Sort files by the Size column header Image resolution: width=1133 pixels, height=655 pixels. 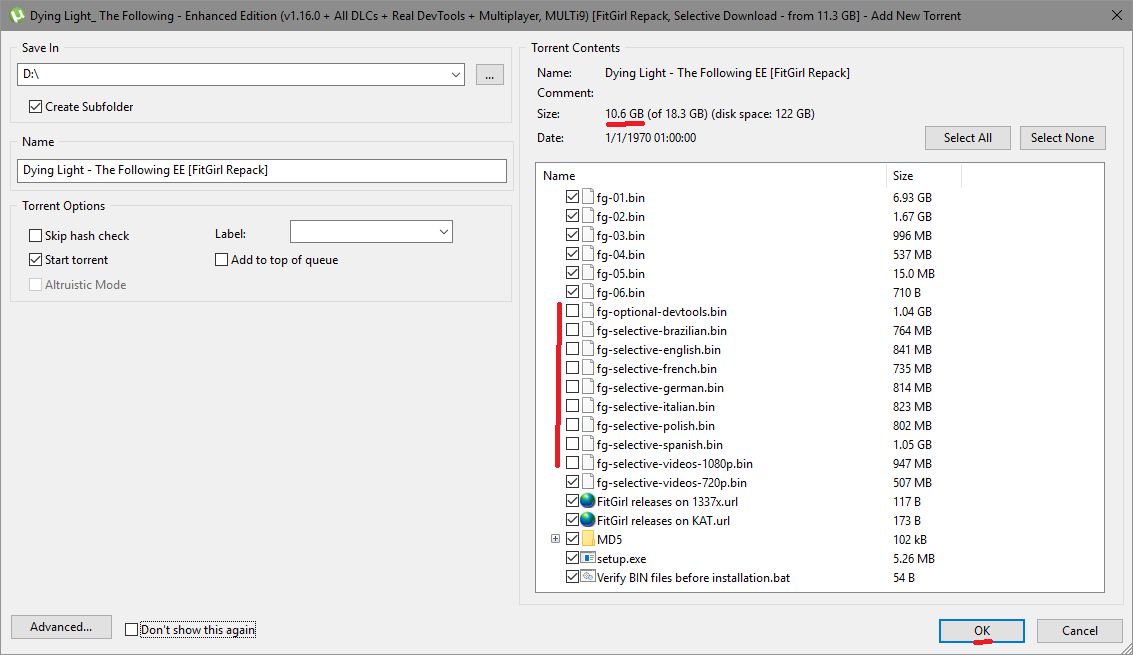[x=922, y=176]
